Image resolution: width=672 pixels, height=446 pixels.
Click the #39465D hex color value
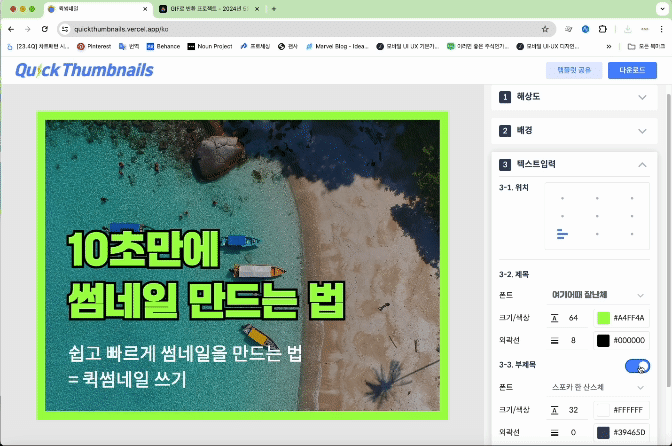click(629, 433)
